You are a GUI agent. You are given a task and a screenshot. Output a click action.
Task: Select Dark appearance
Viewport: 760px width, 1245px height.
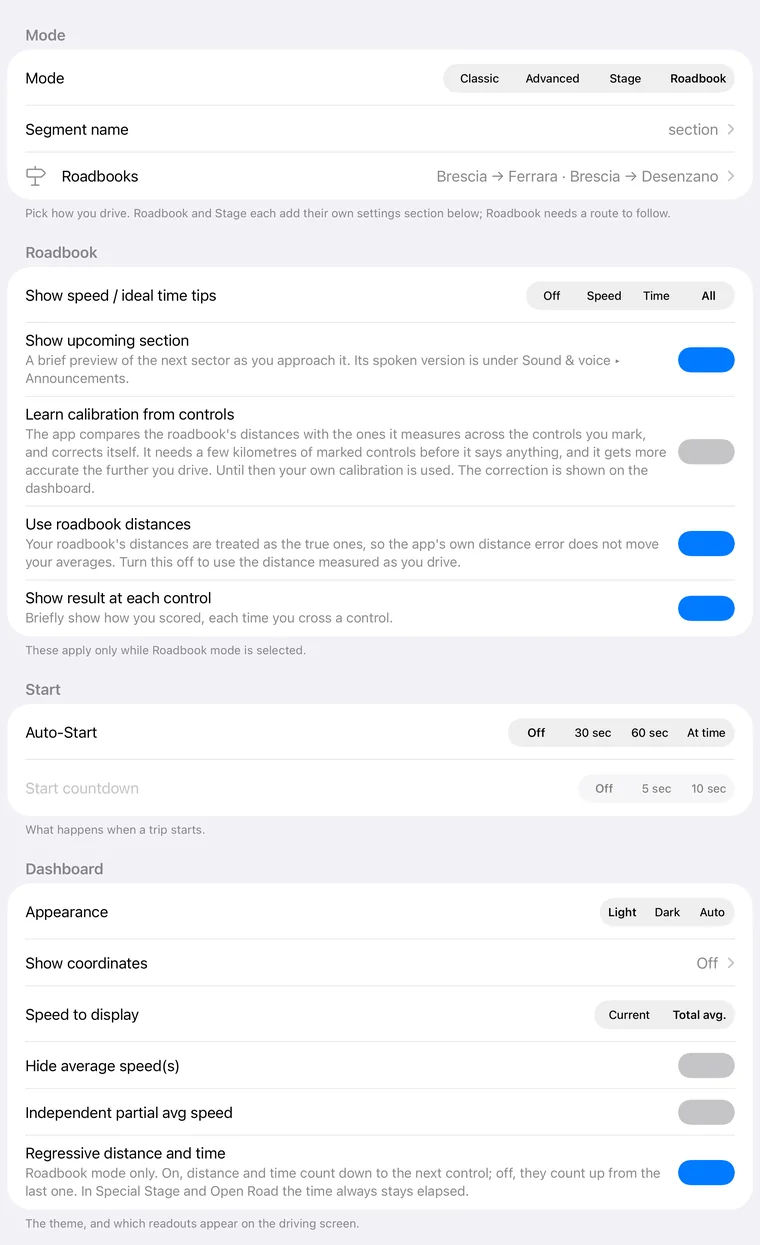pyautogui.click(x=667, y=912)
